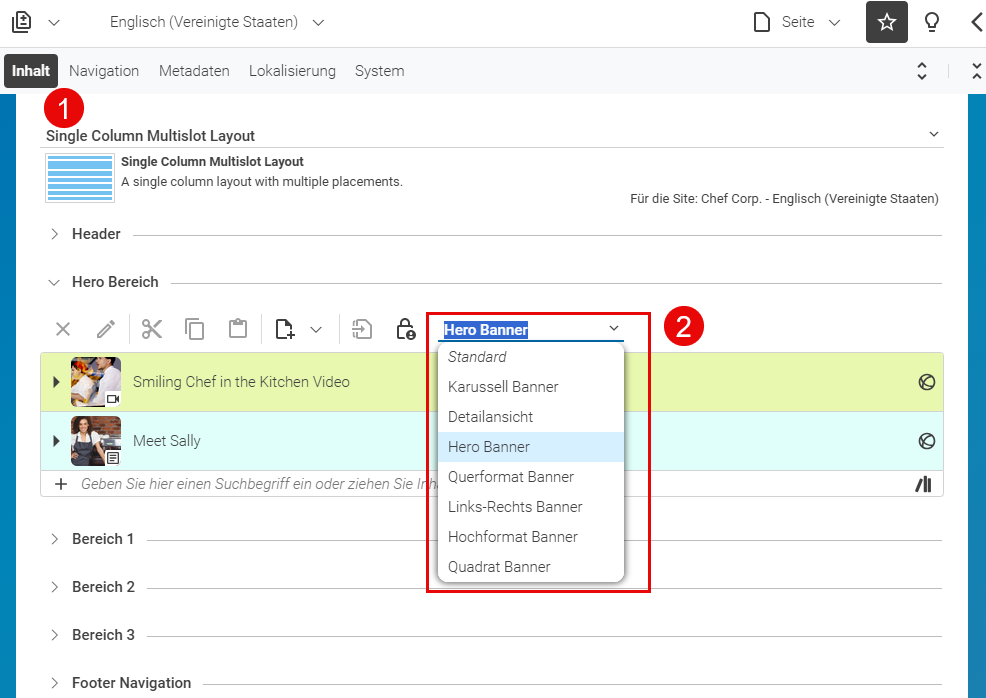Click the Hero Banner view type combo box
This screenshot has width=986, height=698.
click(x=531, y=330)
